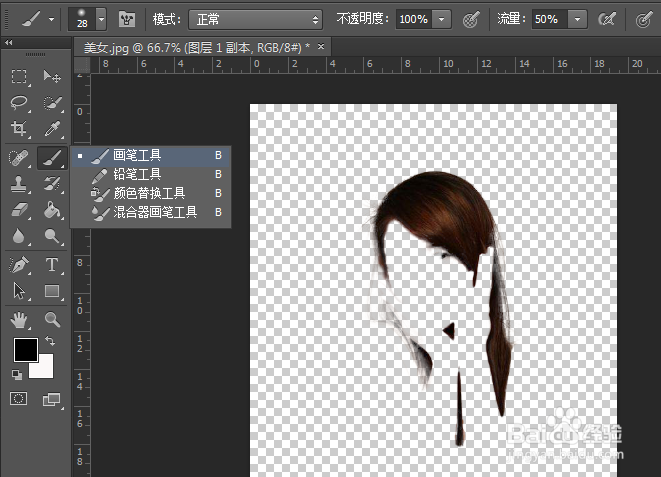Select the Crop tool

(x=19, y=129)
